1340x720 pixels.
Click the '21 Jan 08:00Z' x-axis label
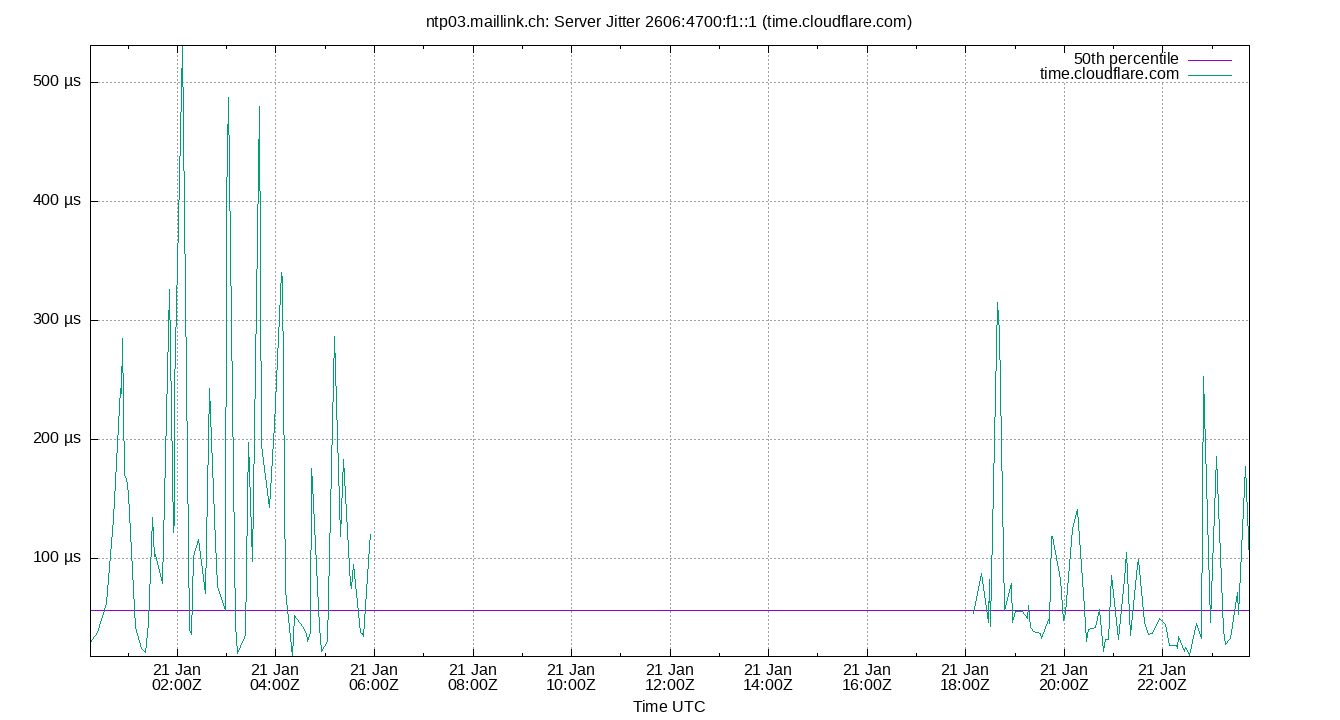pos(472,677)
